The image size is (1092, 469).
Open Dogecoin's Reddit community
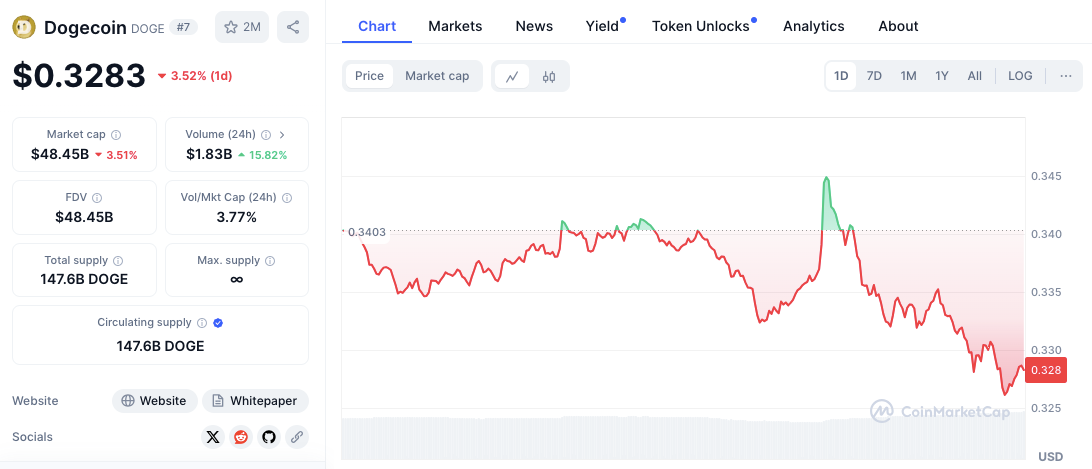tap(240, 437)
